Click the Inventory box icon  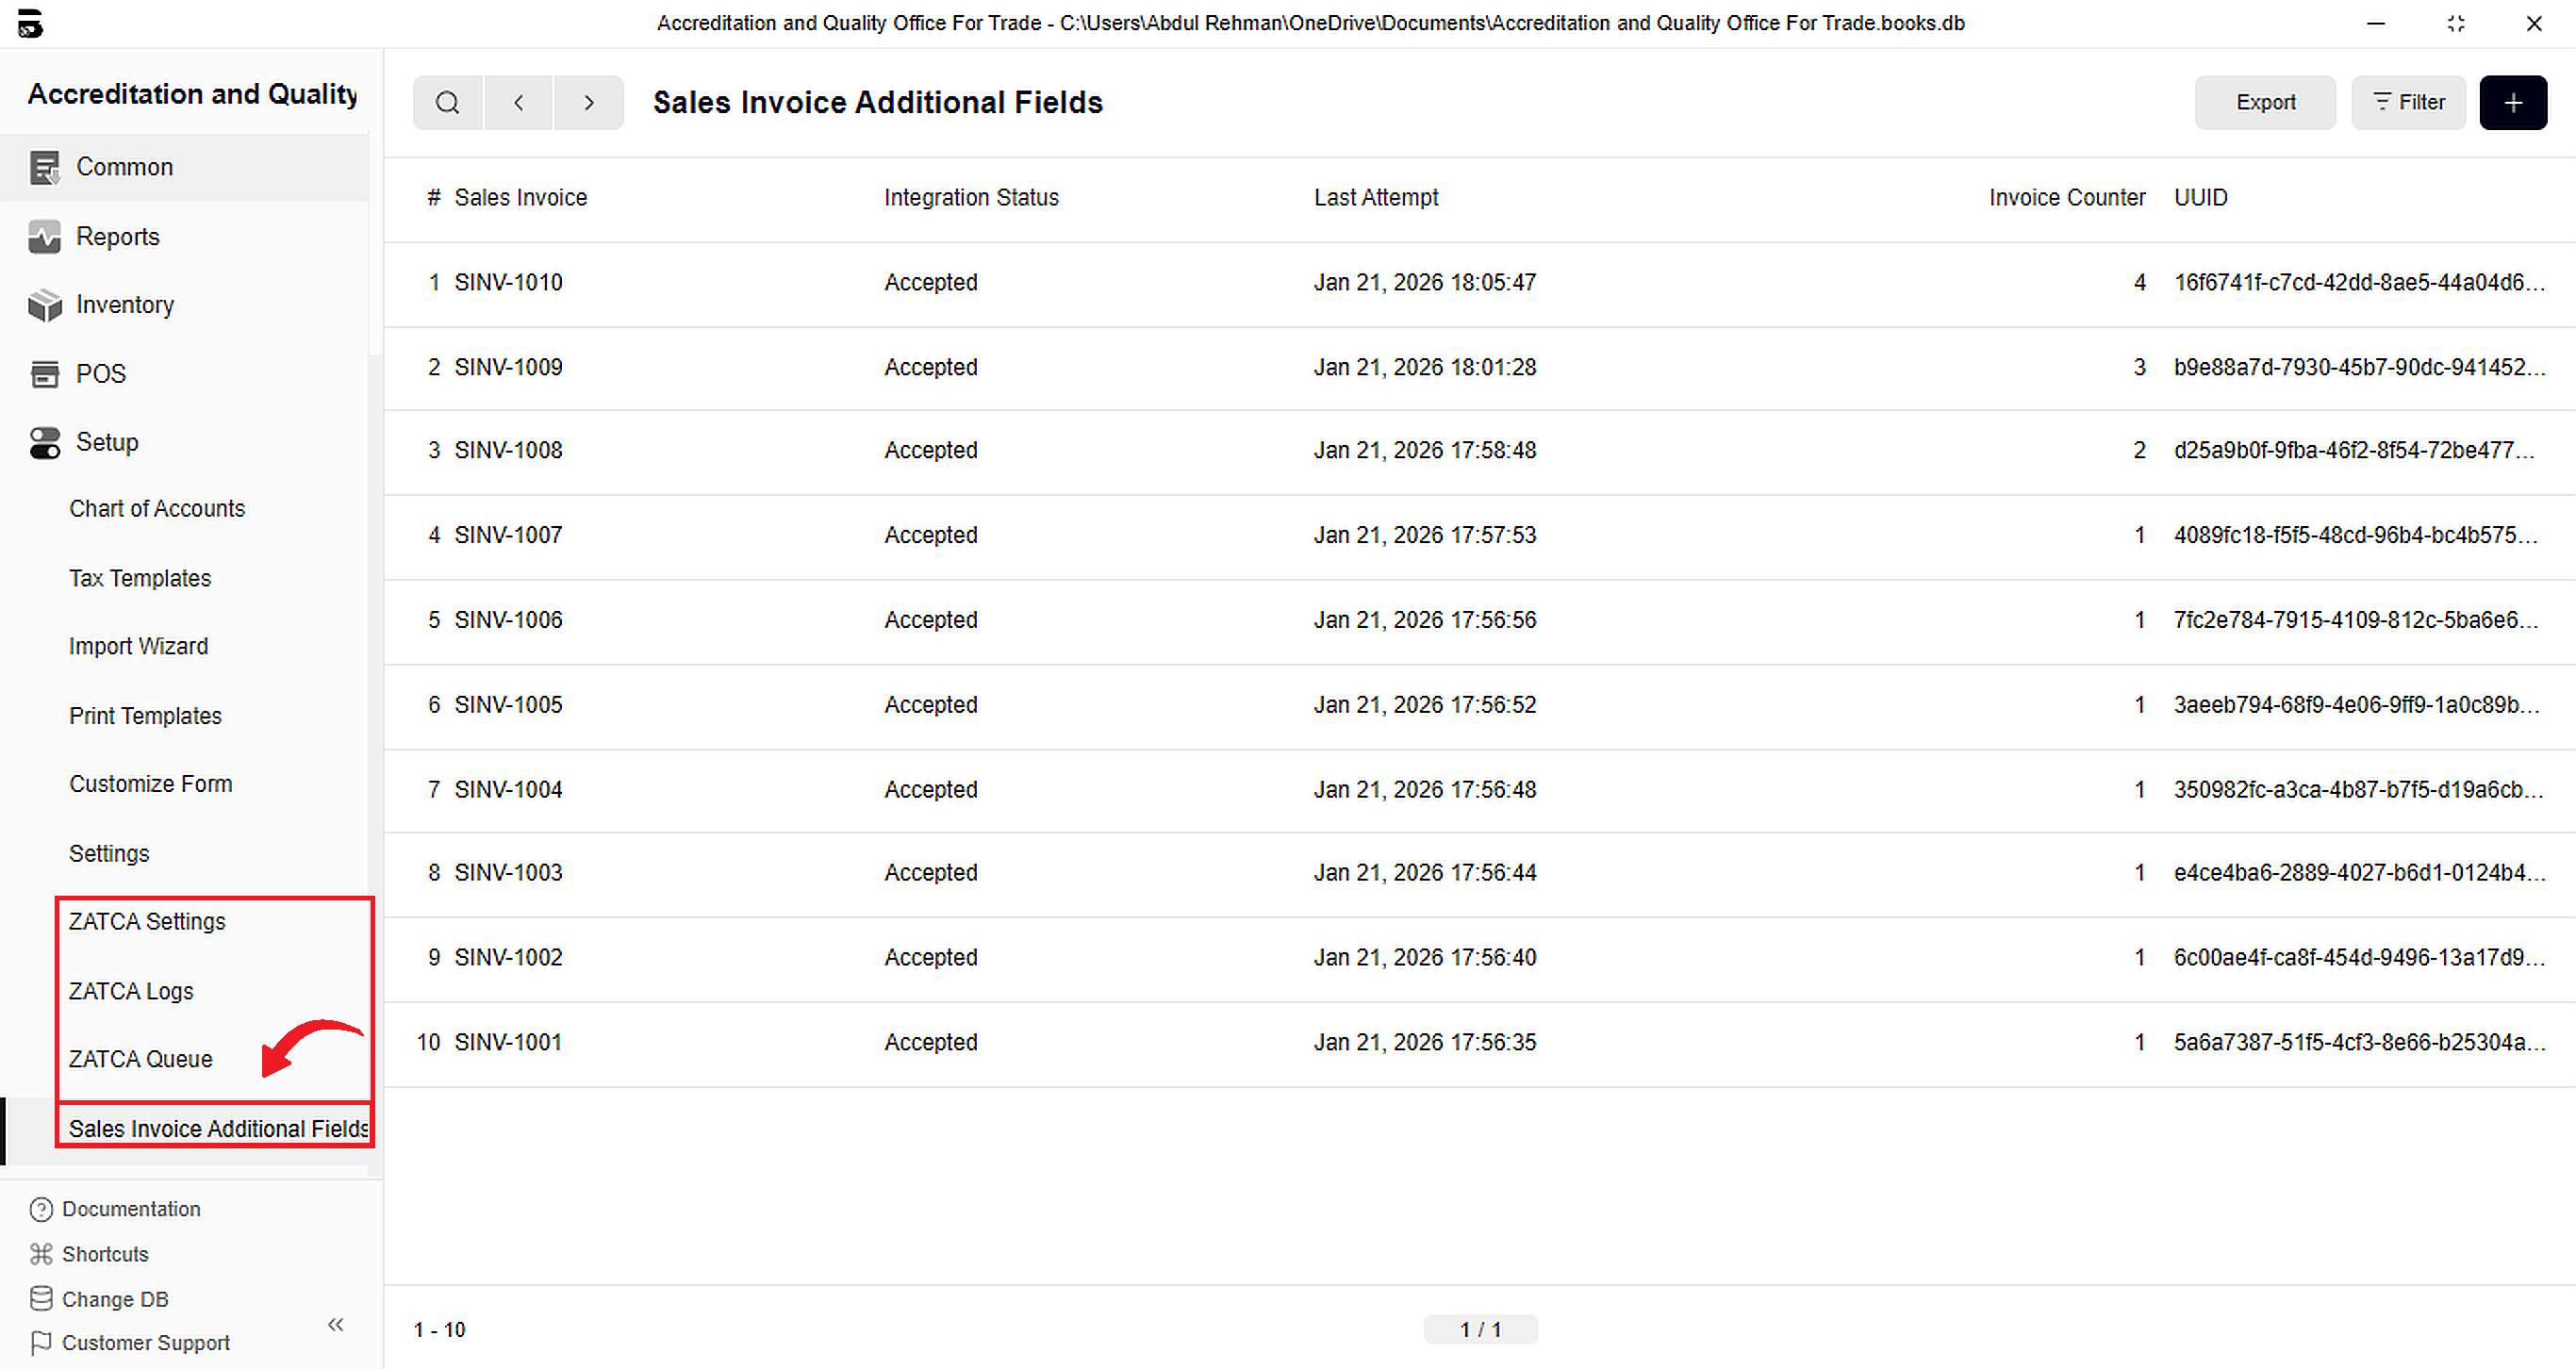coord(44,305)
